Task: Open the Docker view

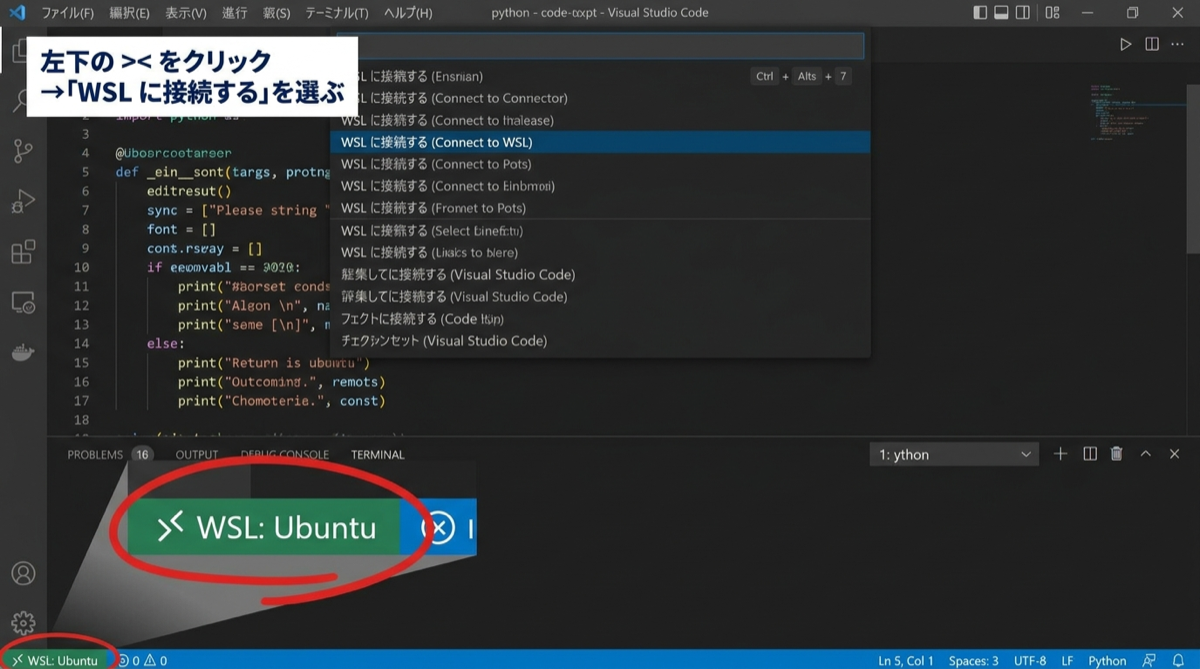Action: tap(22, 352)
